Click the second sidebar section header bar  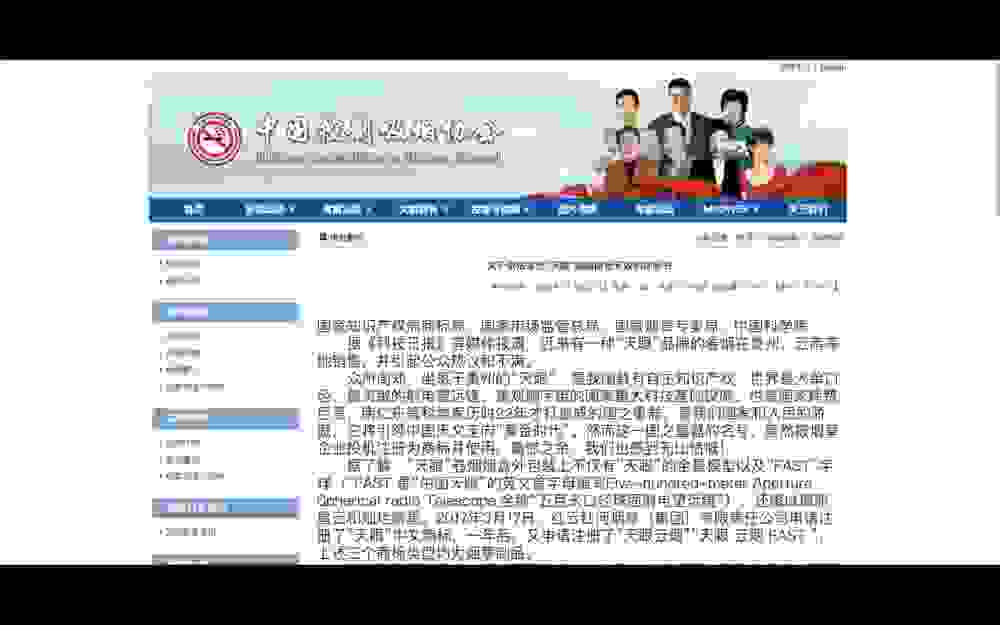(x=226, y=312)
